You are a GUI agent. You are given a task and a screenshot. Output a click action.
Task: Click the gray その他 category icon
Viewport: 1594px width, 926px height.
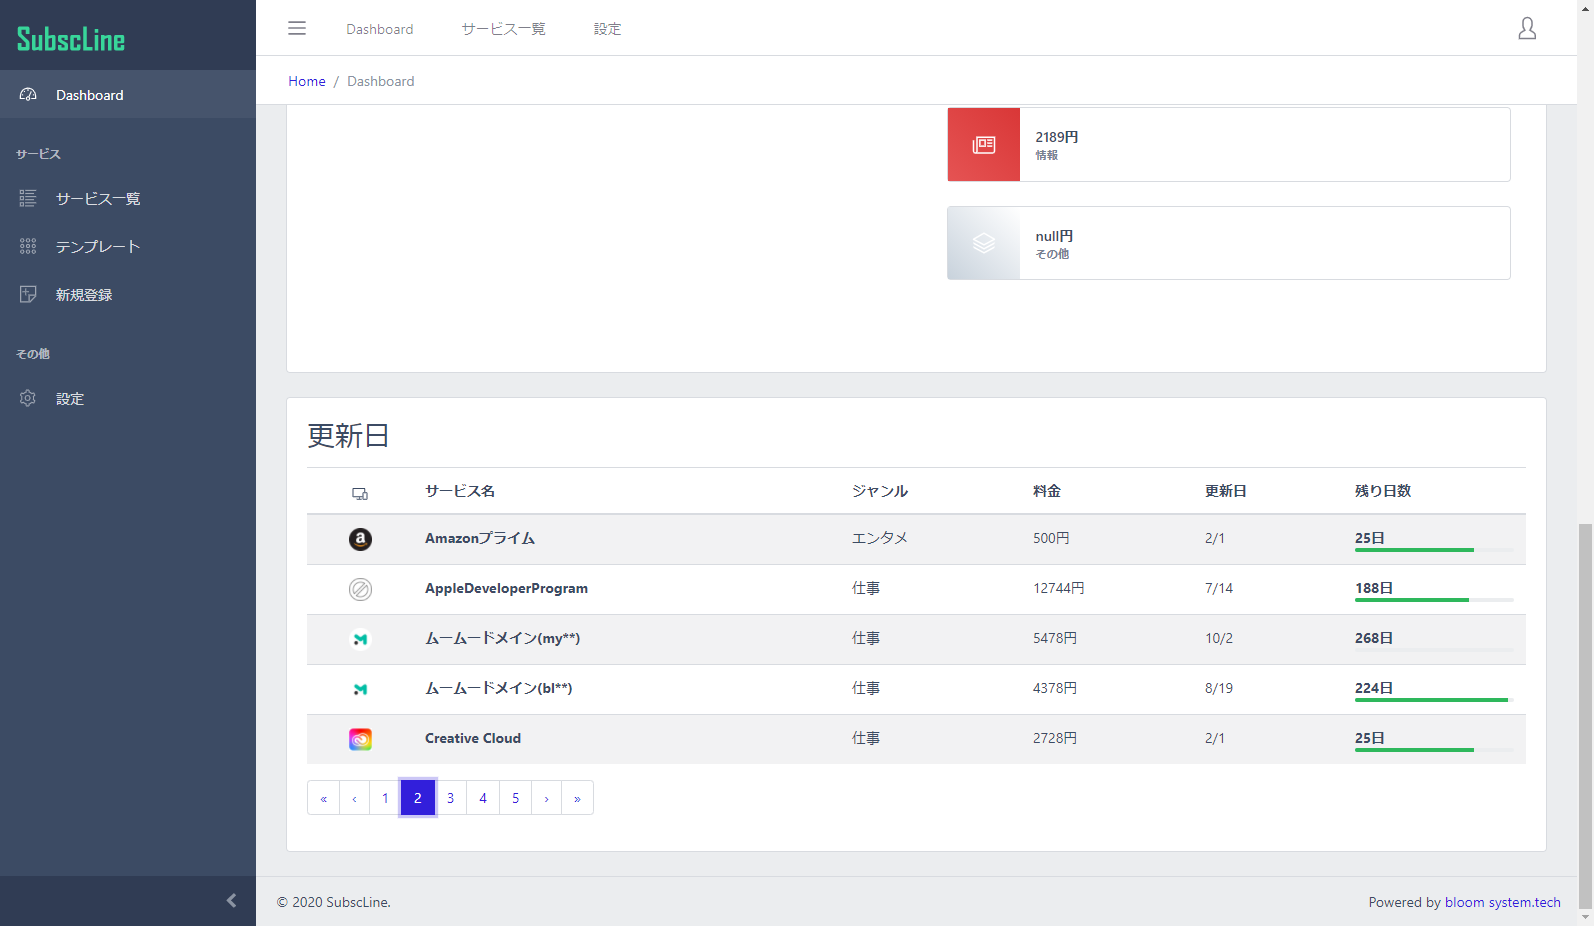[x=983, y=243]
